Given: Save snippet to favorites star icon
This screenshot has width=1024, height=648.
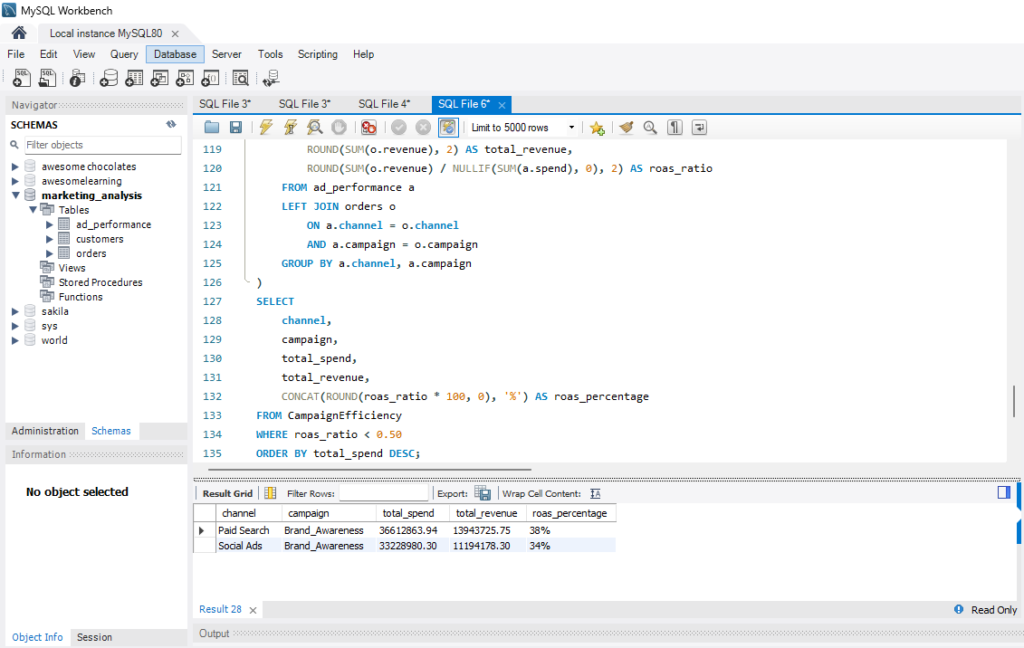Looking at the screenshot, I should pyautogui.click(x=597, y=127).
